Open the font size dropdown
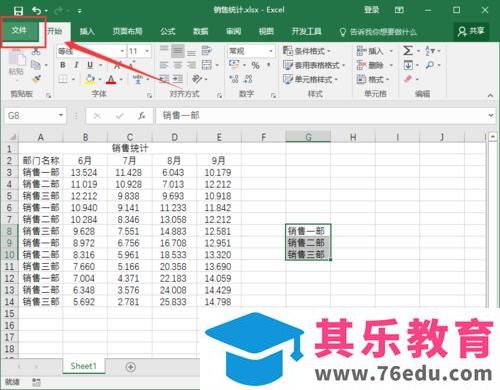Screen dimensions: 500x390 (x=147, y=51)
